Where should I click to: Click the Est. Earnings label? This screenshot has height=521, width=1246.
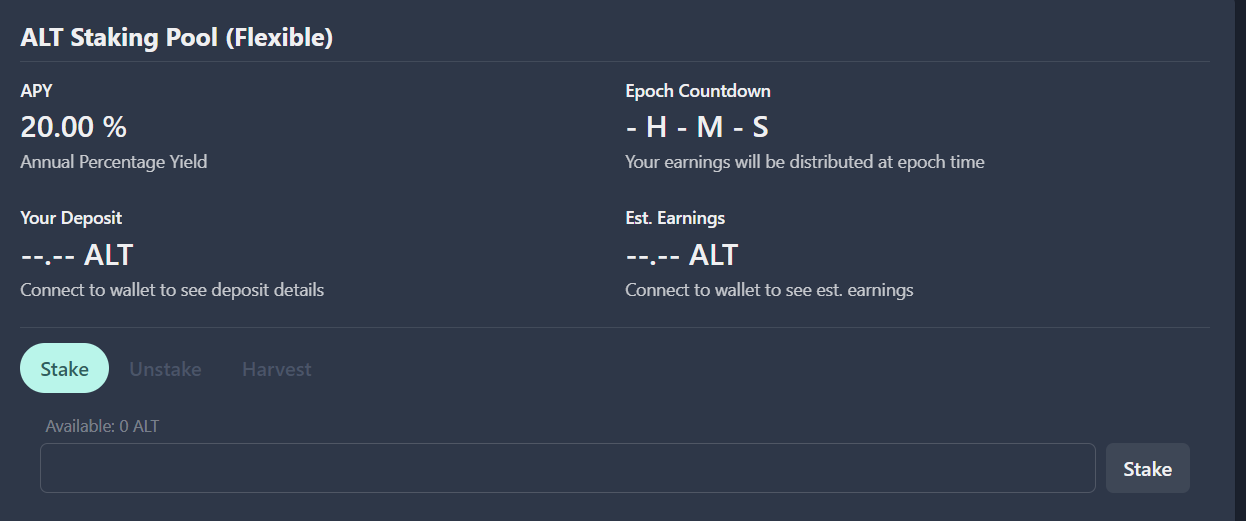[675, 217]
